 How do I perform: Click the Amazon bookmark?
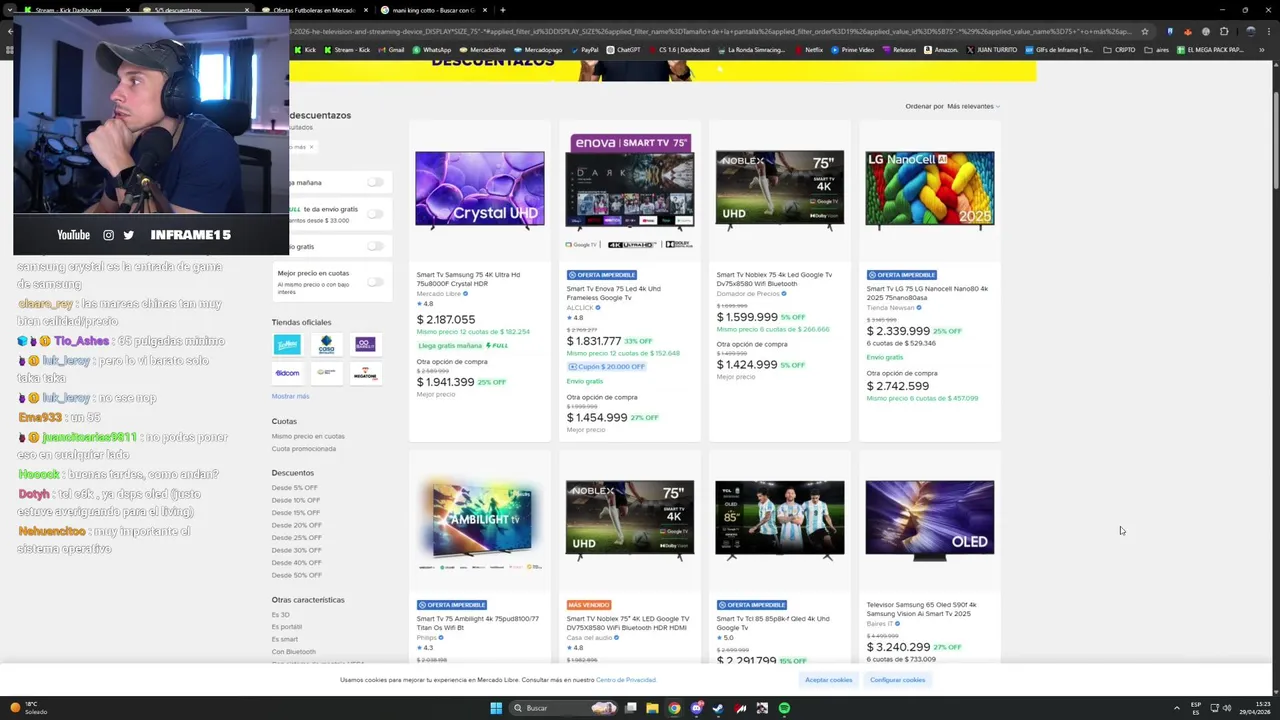click(x=941, y=50)
